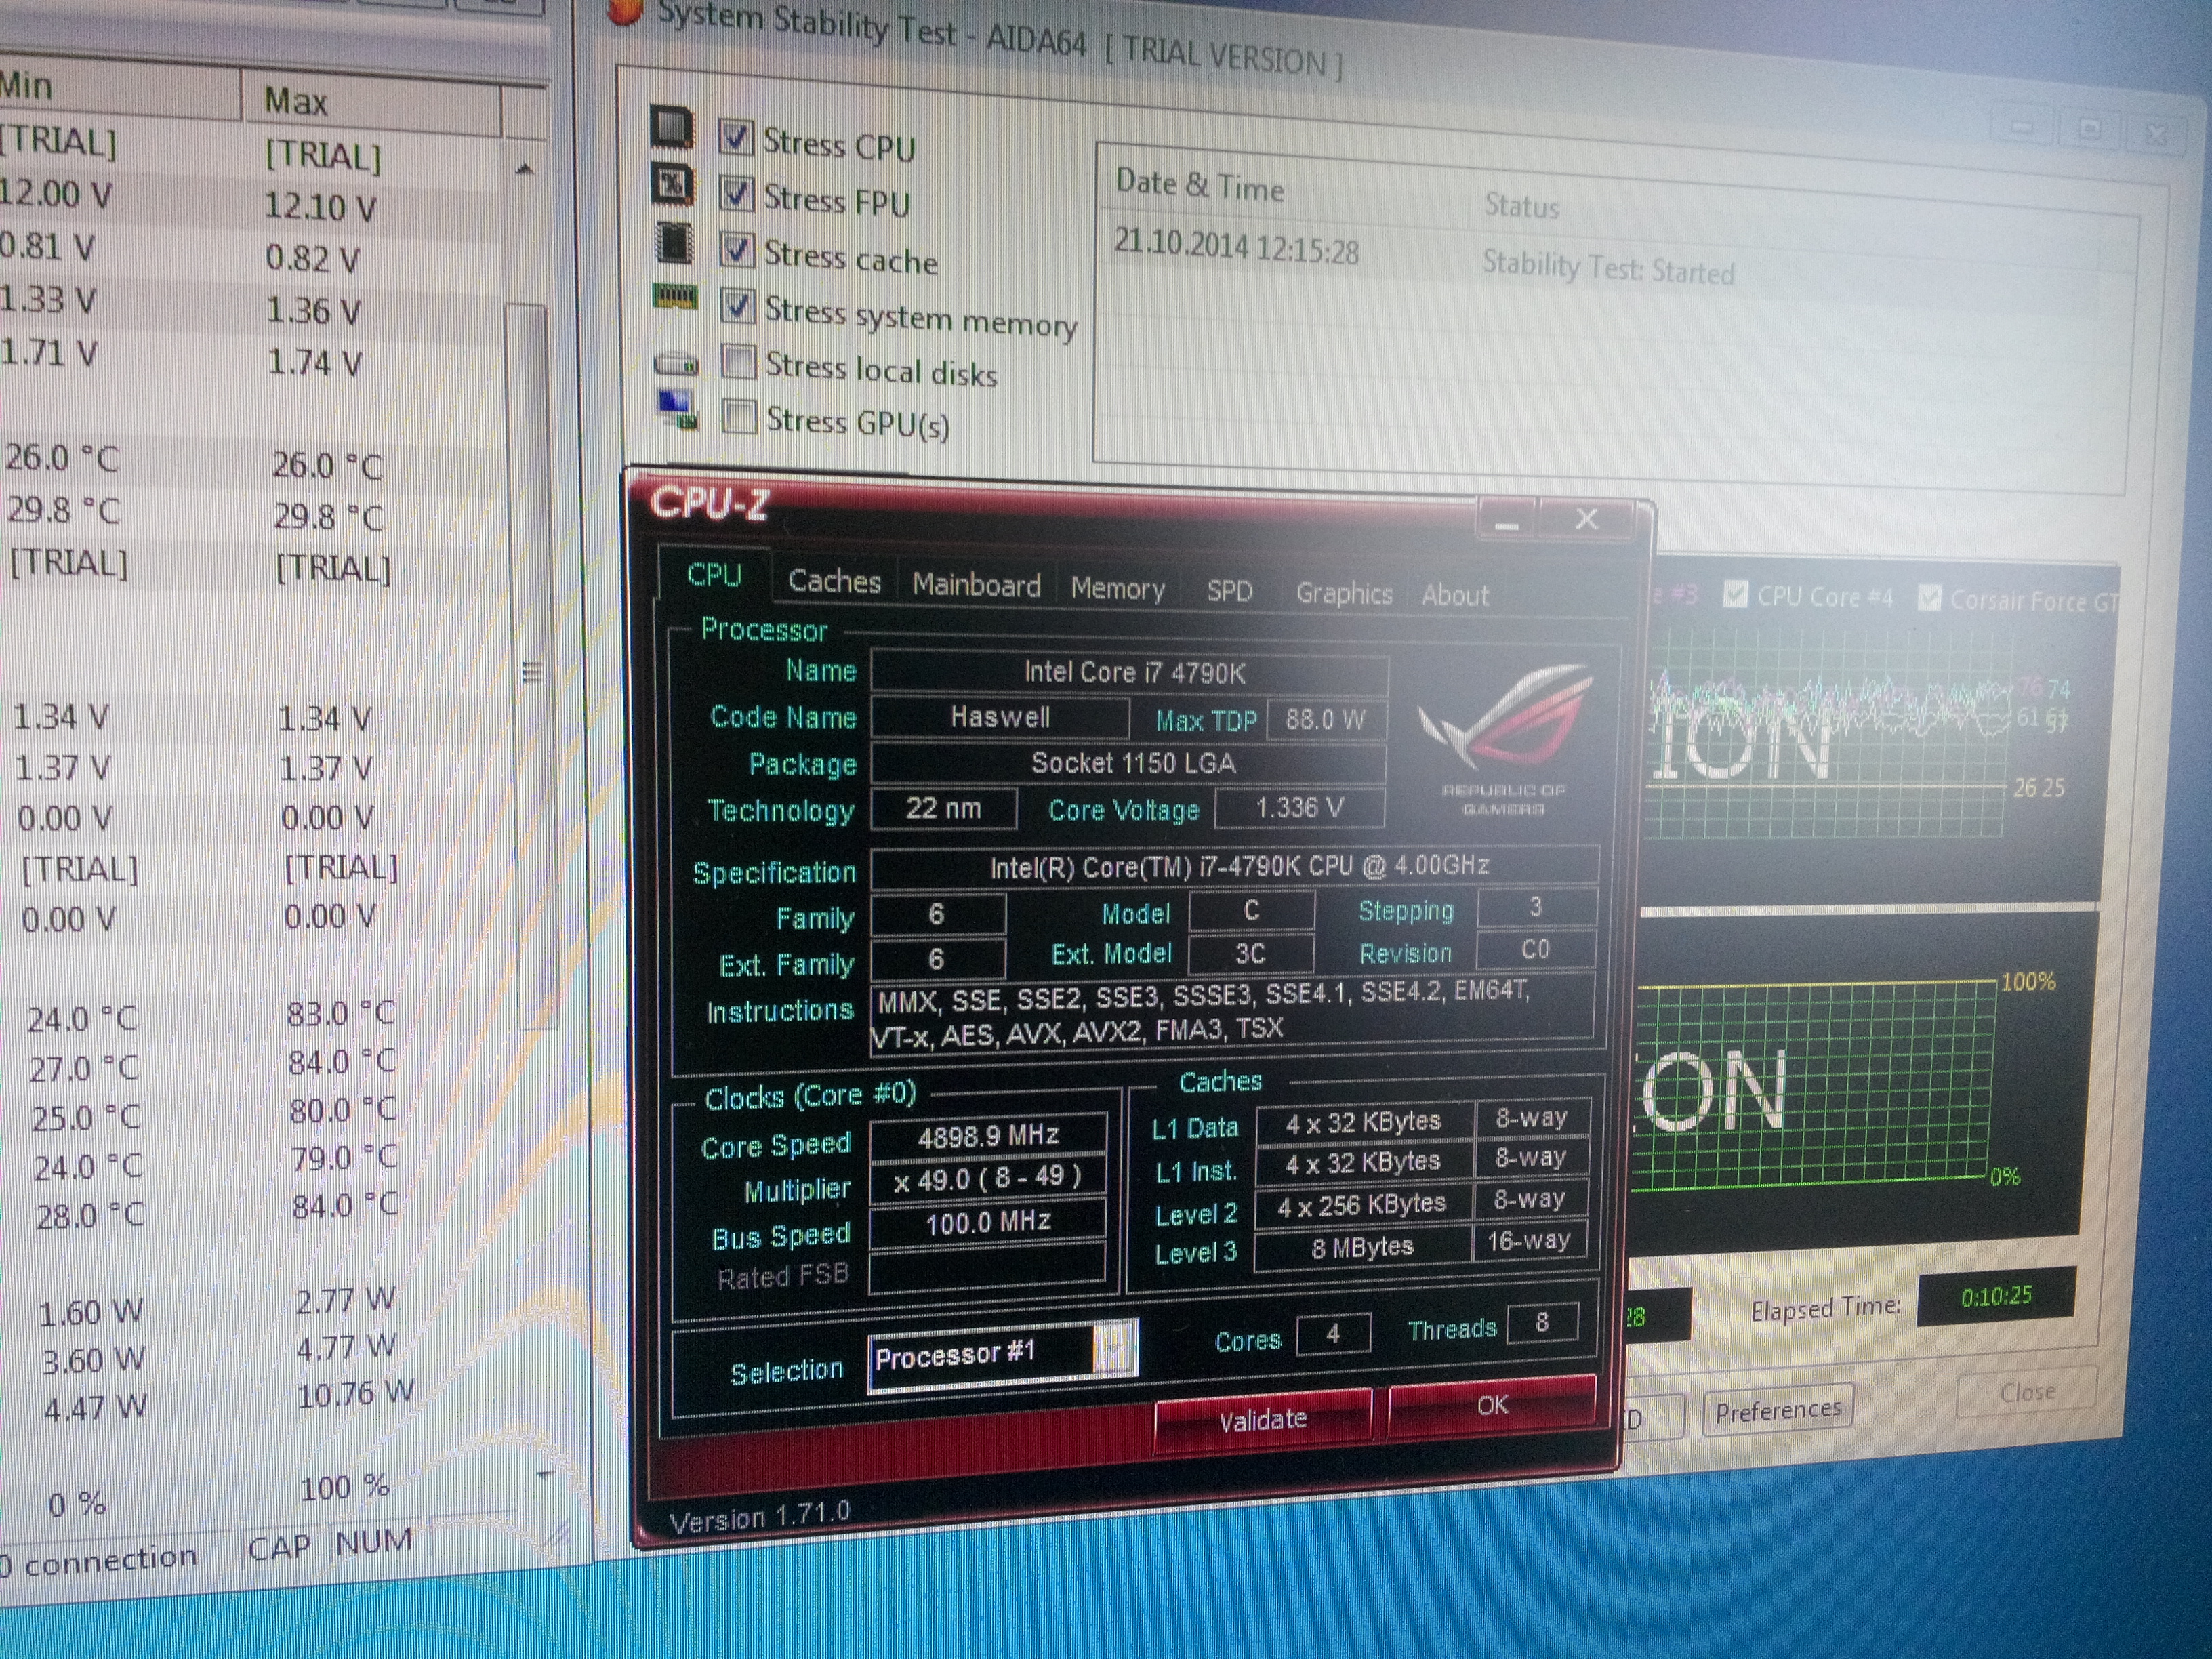Click the Technology value 22 nm
Screen dimensions: 2212x1659
[x=943, y=808]
